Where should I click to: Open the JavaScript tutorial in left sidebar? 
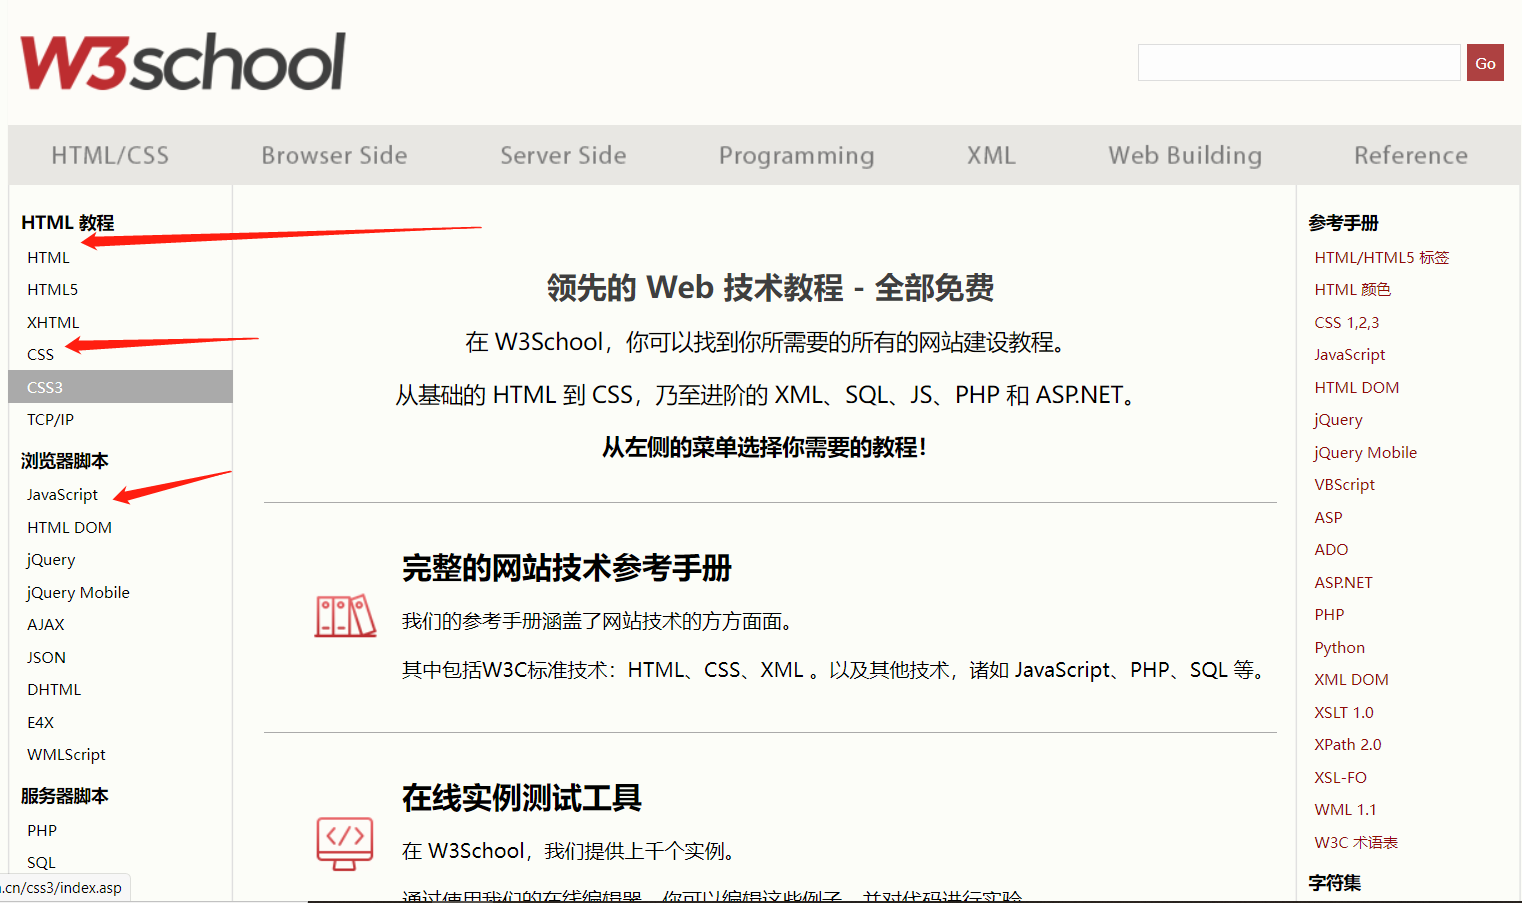pos(62,494)
